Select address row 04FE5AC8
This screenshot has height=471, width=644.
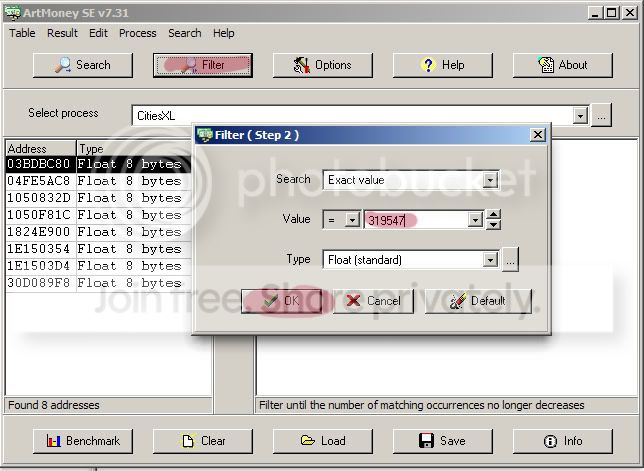tap(99, 181)
